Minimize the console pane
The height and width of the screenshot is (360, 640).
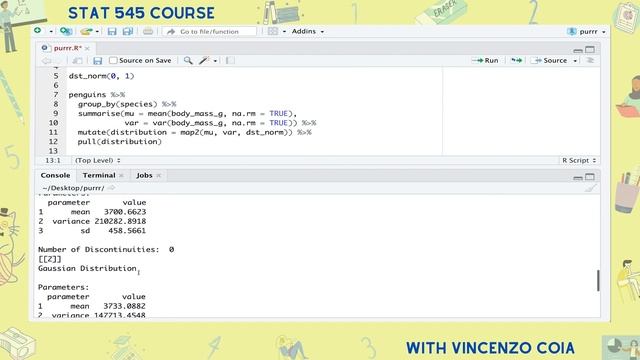(578, 177)
